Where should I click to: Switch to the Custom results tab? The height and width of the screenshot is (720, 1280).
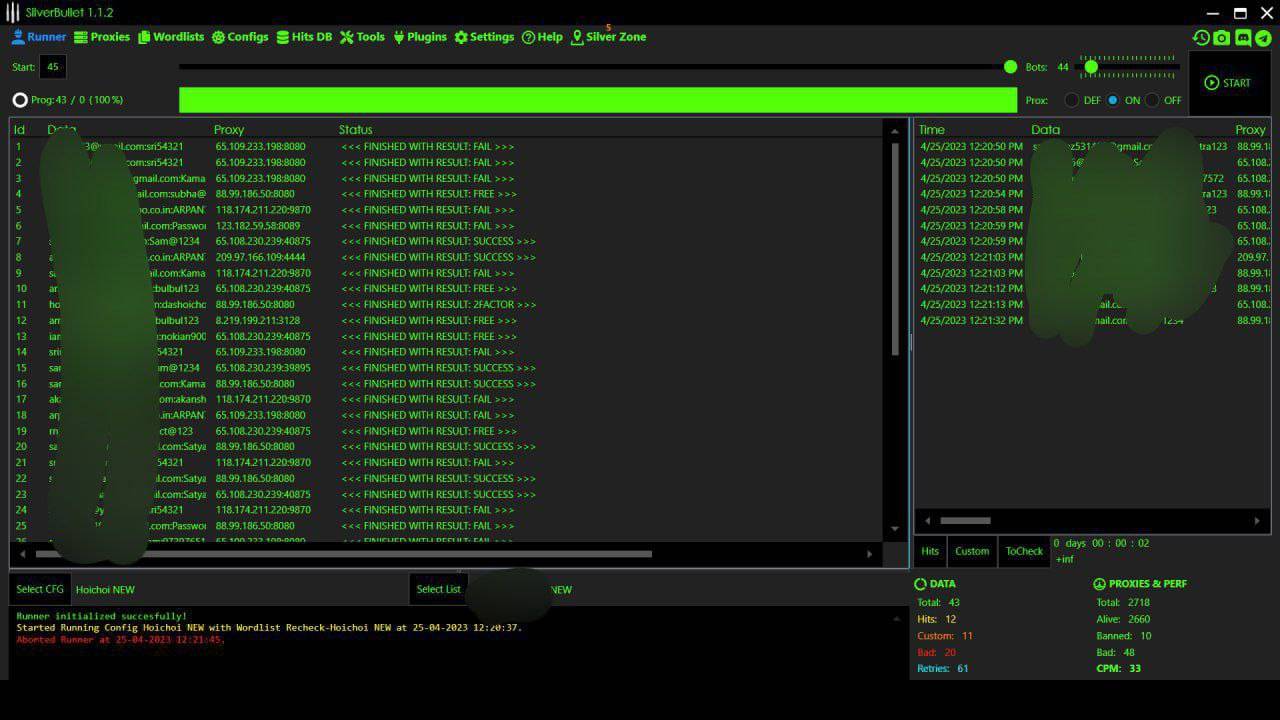click(x=971, y=551)
